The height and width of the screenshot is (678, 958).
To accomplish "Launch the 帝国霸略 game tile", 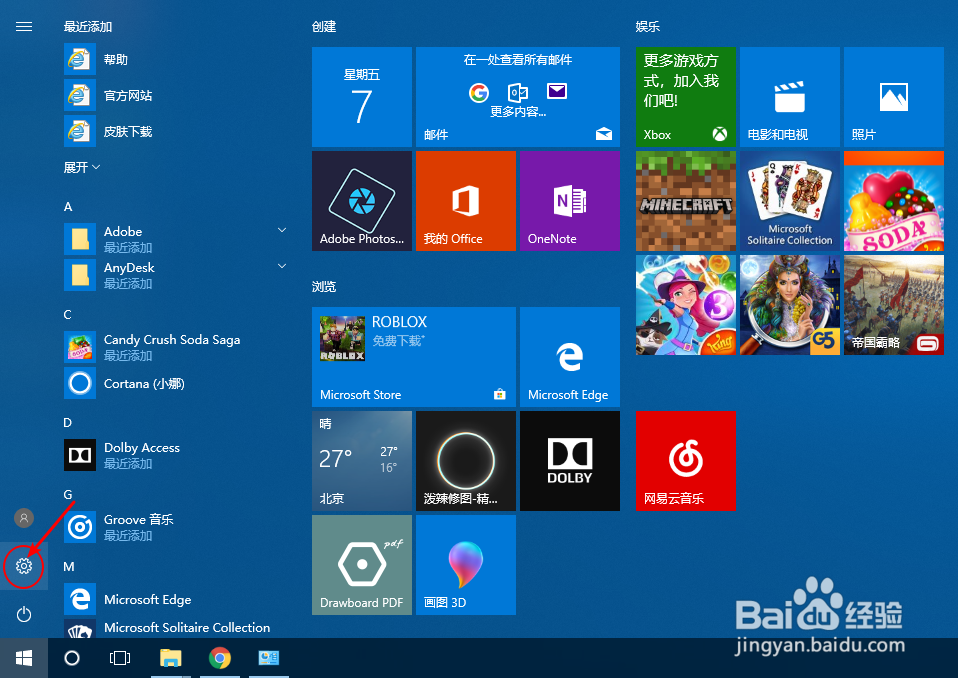I will 894,305.
